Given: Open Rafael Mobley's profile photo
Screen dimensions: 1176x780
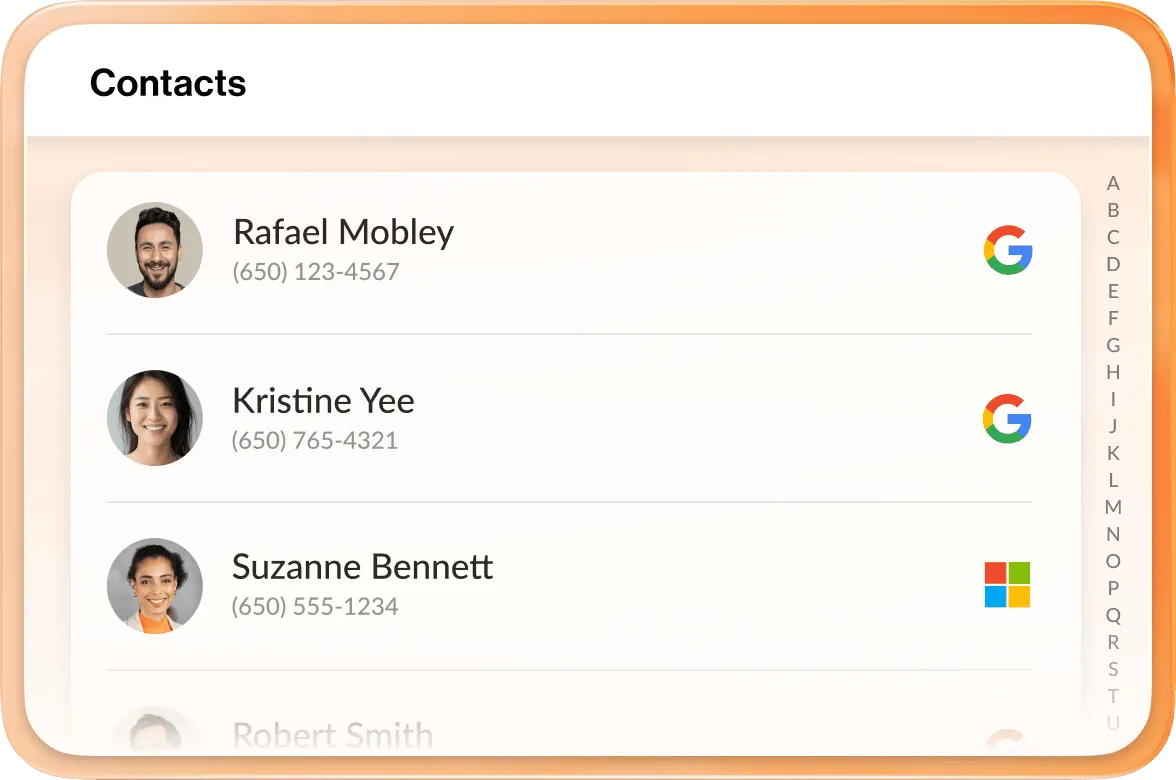Looking at the screenshot, I should [155, 250].
